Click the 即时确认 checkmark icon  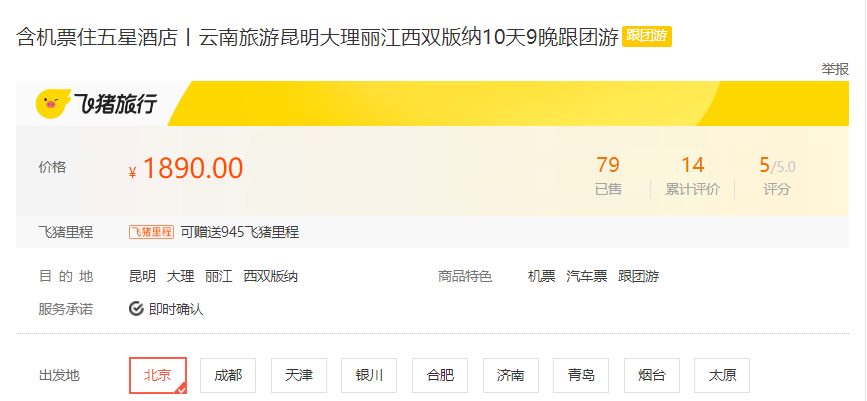click(x=136, y=309)
